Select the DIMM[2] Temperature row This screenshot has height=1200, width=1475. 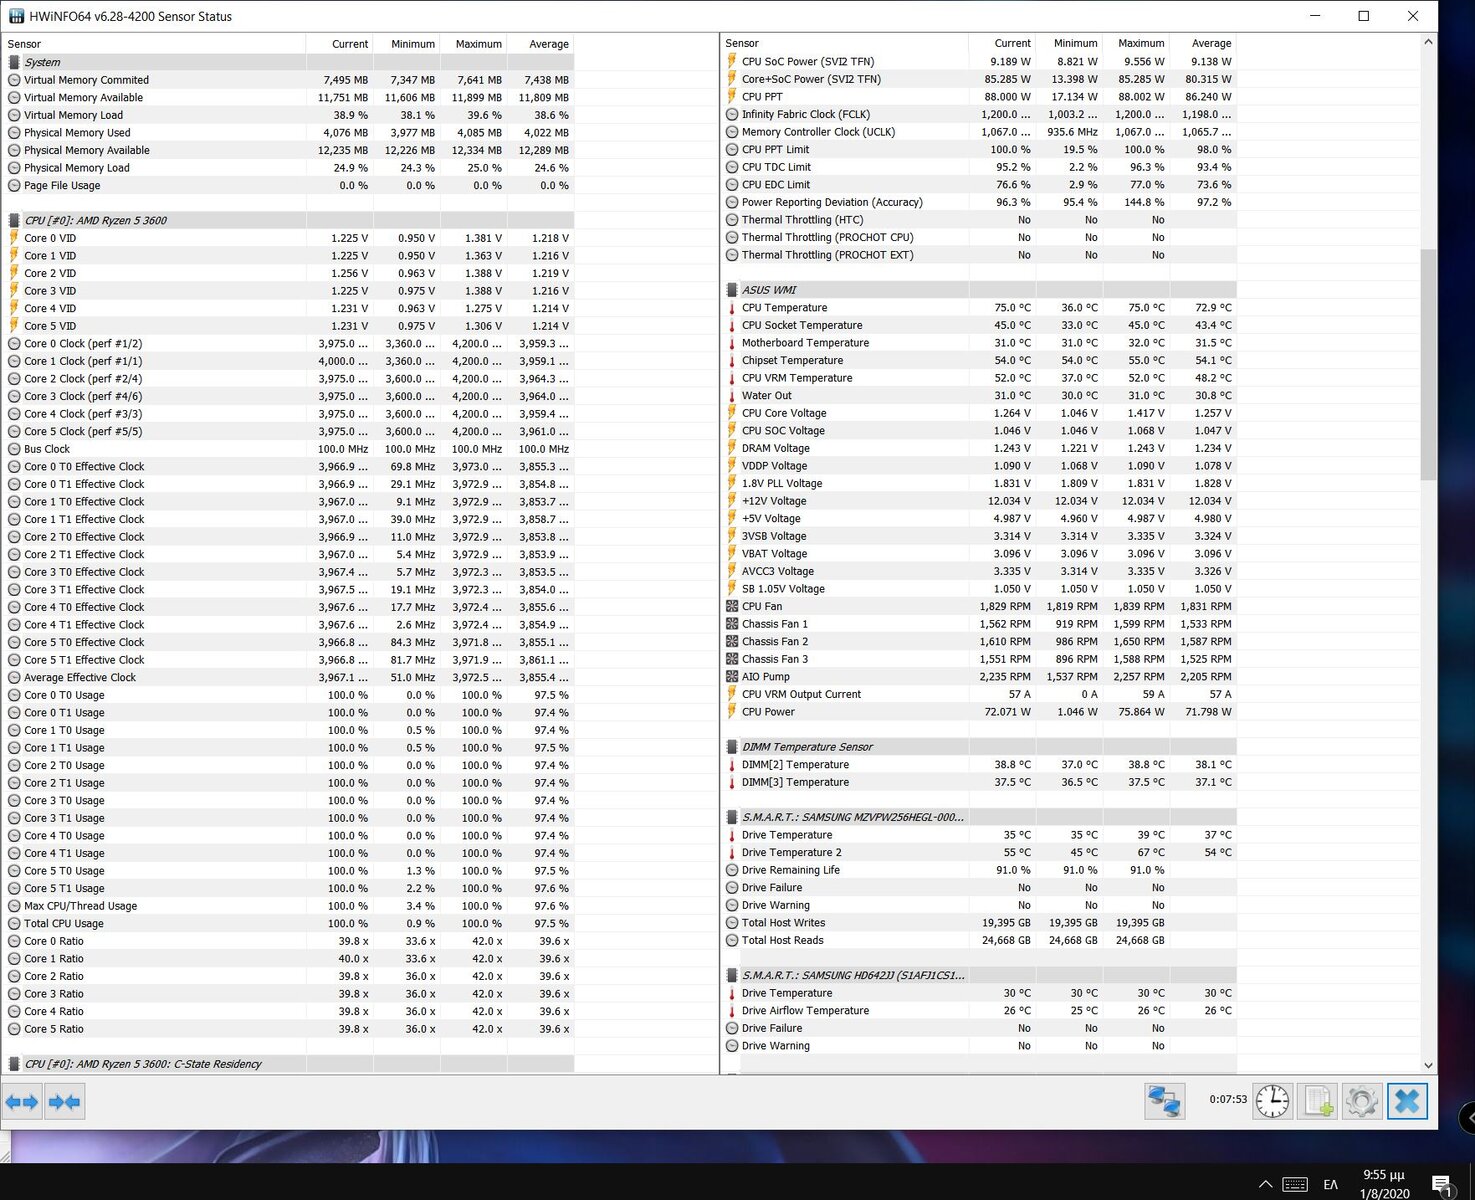point(979,765)
